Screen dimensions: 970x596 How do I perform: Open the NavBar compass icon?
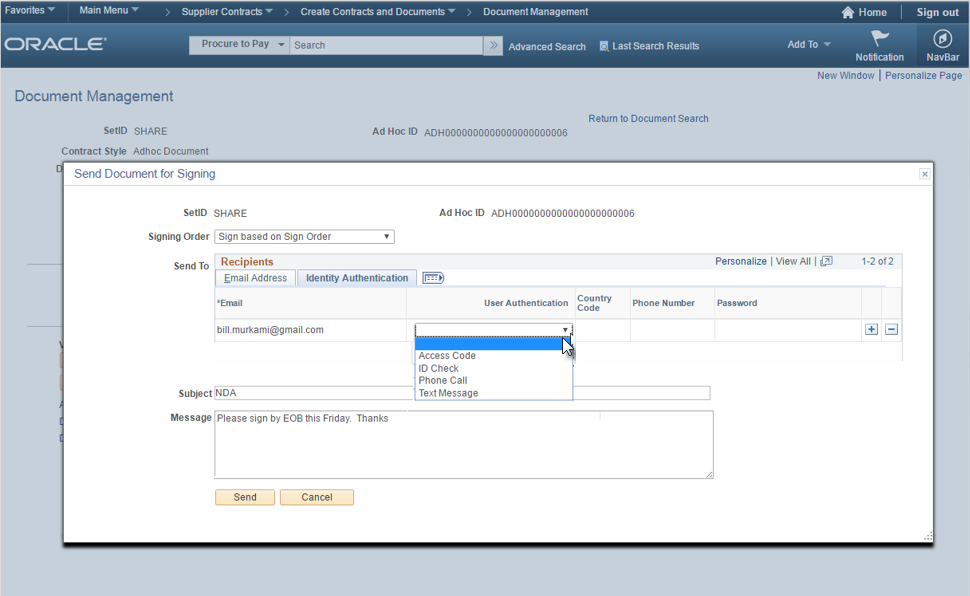(942, 39)
